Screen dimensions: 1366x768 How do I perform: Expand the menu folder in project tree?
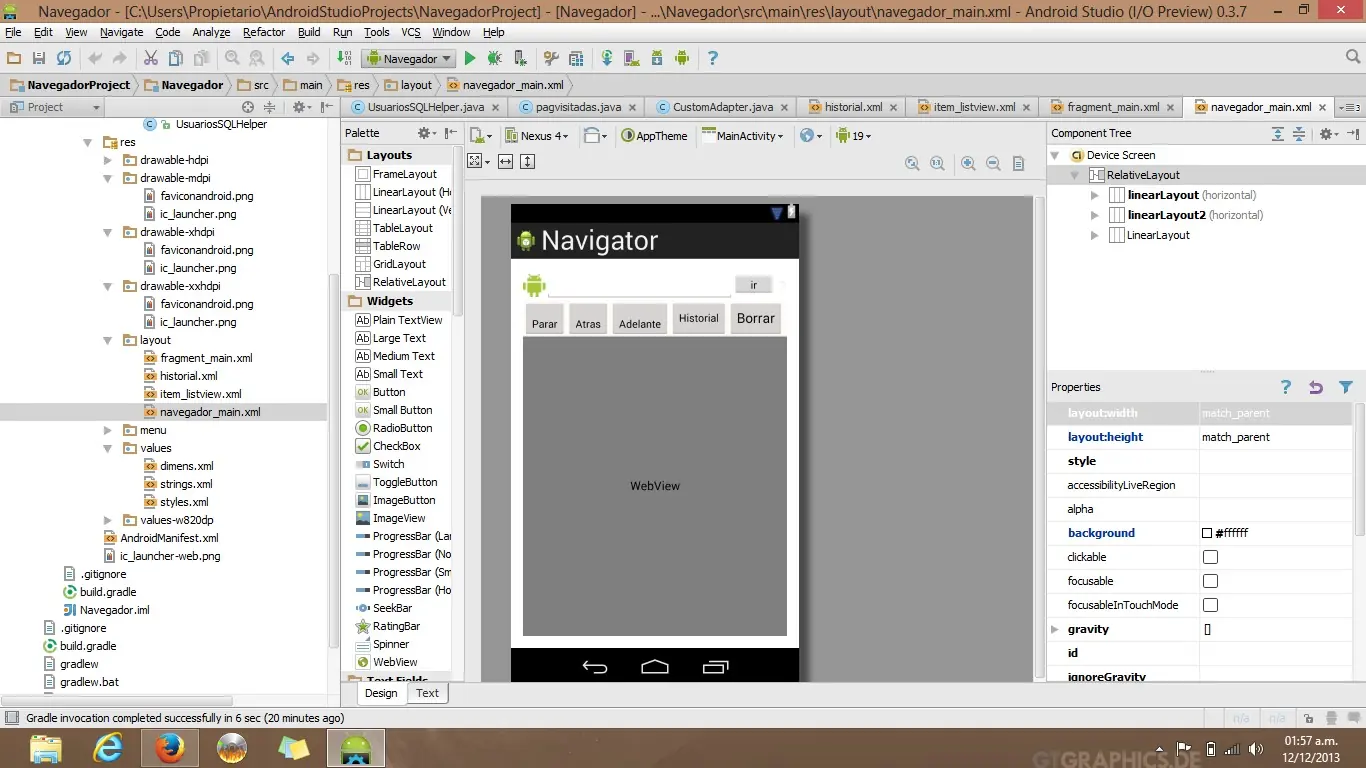[108, 430]
